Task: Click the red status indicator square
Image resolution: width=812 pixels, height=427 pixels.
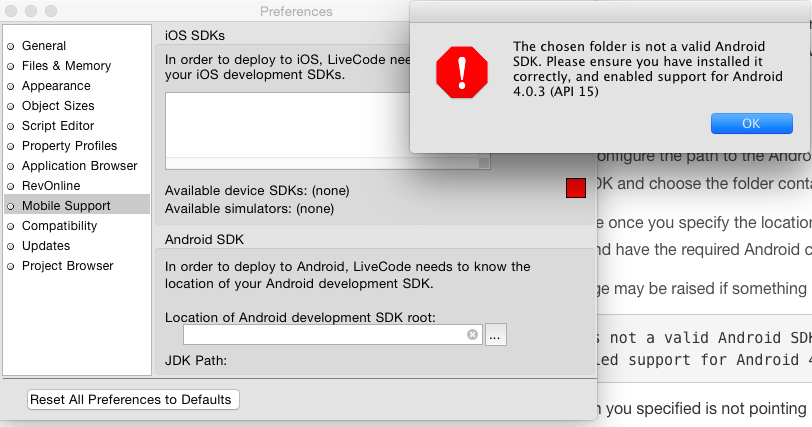Action: coord(575,188)
